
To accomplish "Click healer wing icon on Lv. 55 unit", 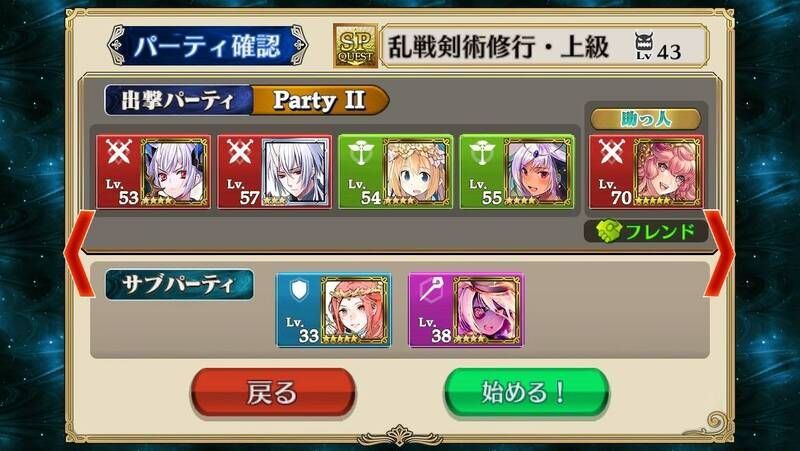I will [482, 153].
